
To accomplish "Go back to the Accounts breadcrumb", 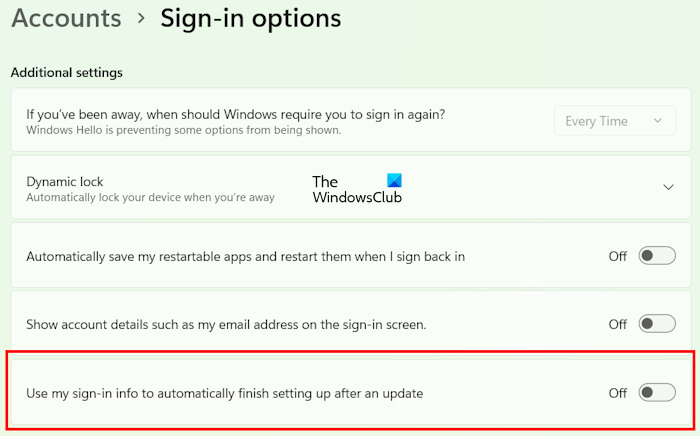I will click(x=66, y=18).
